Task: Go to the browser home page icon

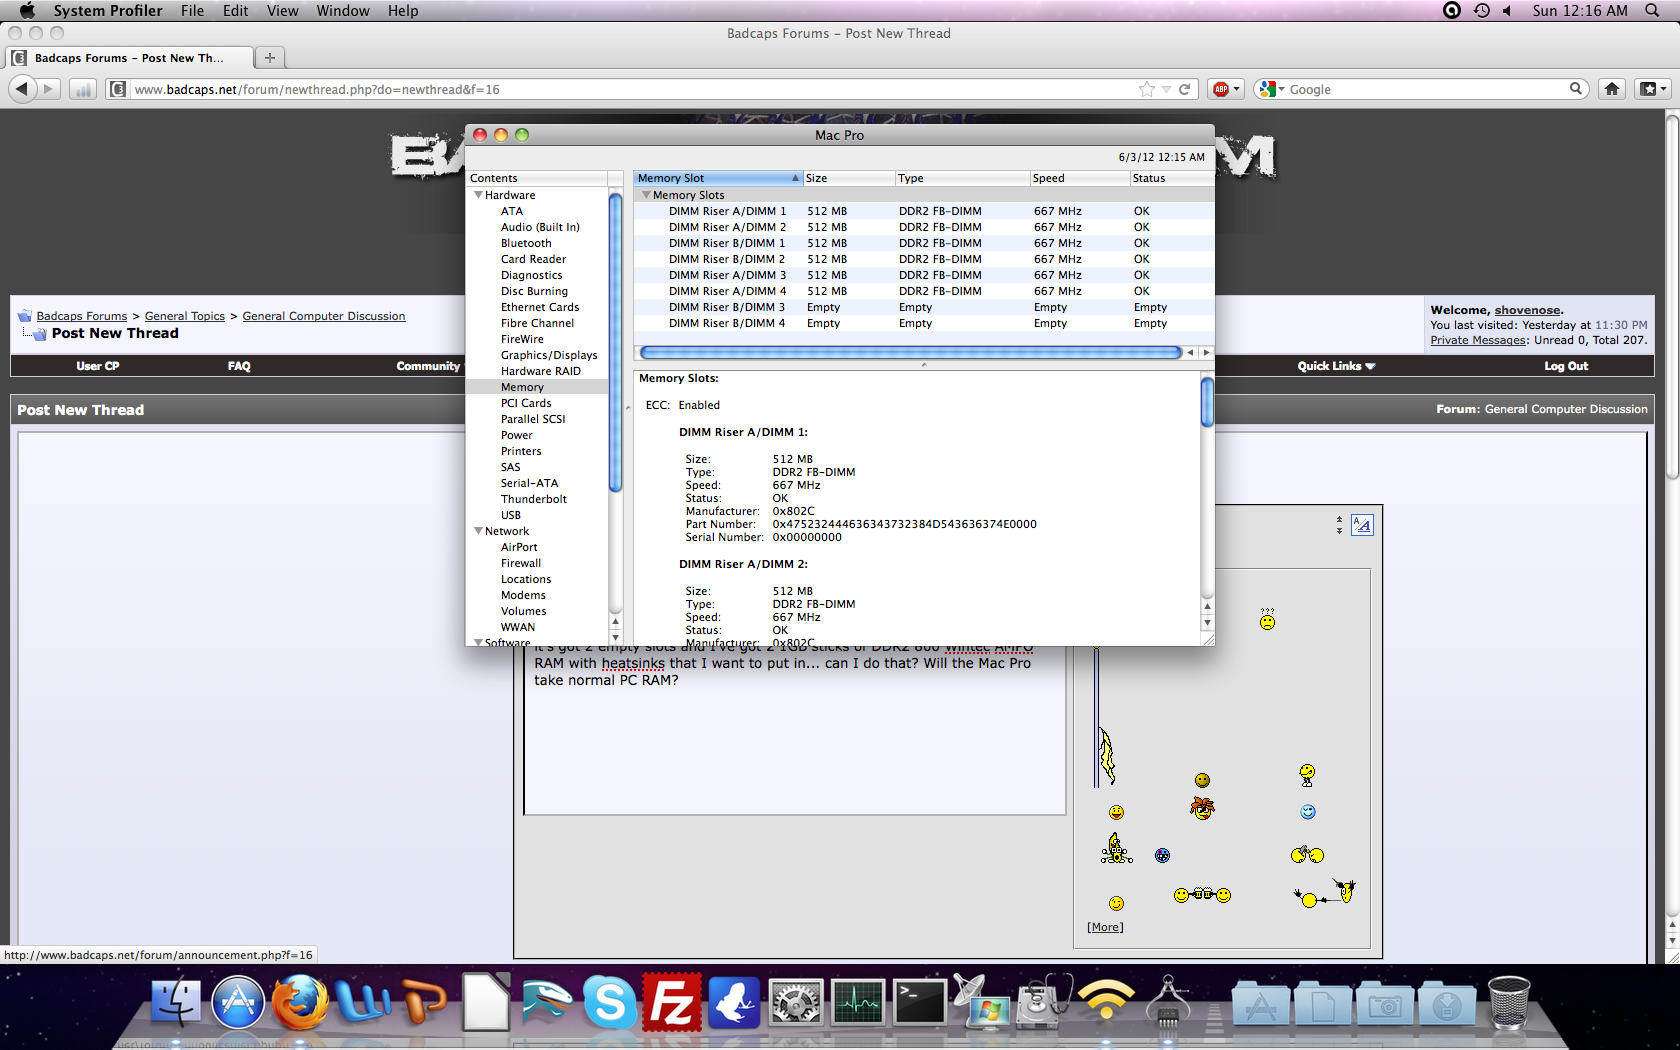Action: click(1612, 89)
